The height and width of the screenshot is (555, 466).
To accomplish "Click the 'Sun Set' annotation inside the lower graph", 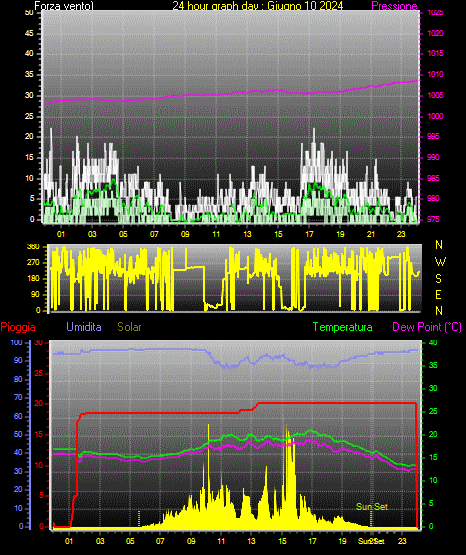I will point(372,507).
